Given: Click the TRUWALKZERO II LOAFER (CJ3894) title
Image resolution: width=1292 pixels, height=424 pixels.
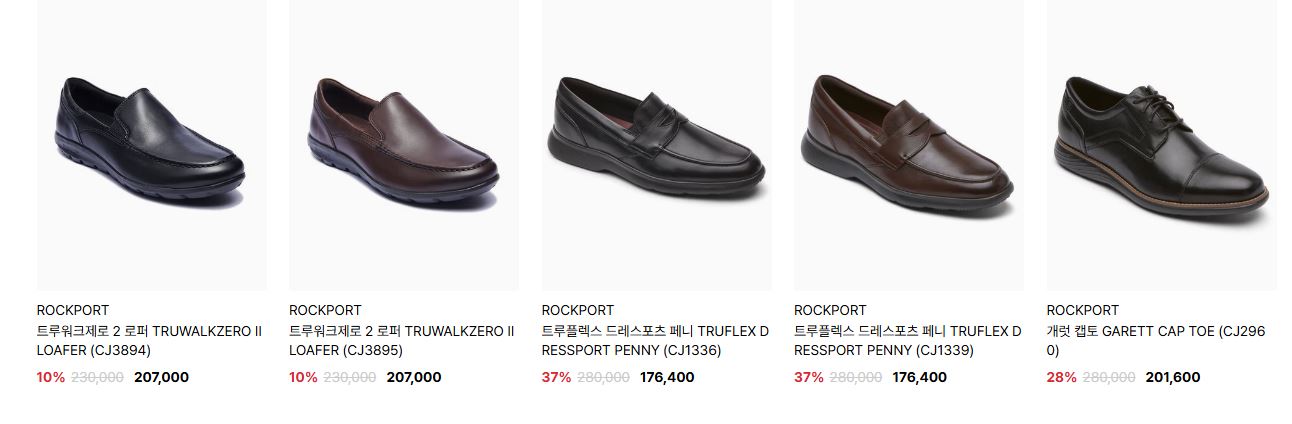Looking at the screenshot, I should pos(150,341).
